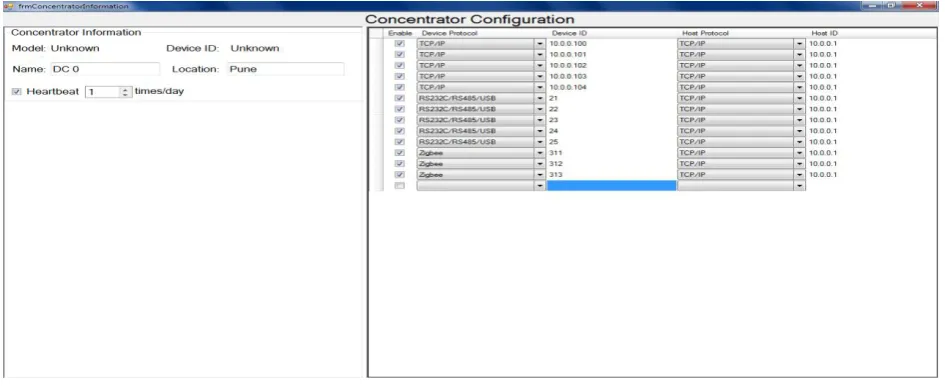Viewport: 945px width, 390px height.
Task: Click the Device Protocol column header
Action: tap(450, 33)
